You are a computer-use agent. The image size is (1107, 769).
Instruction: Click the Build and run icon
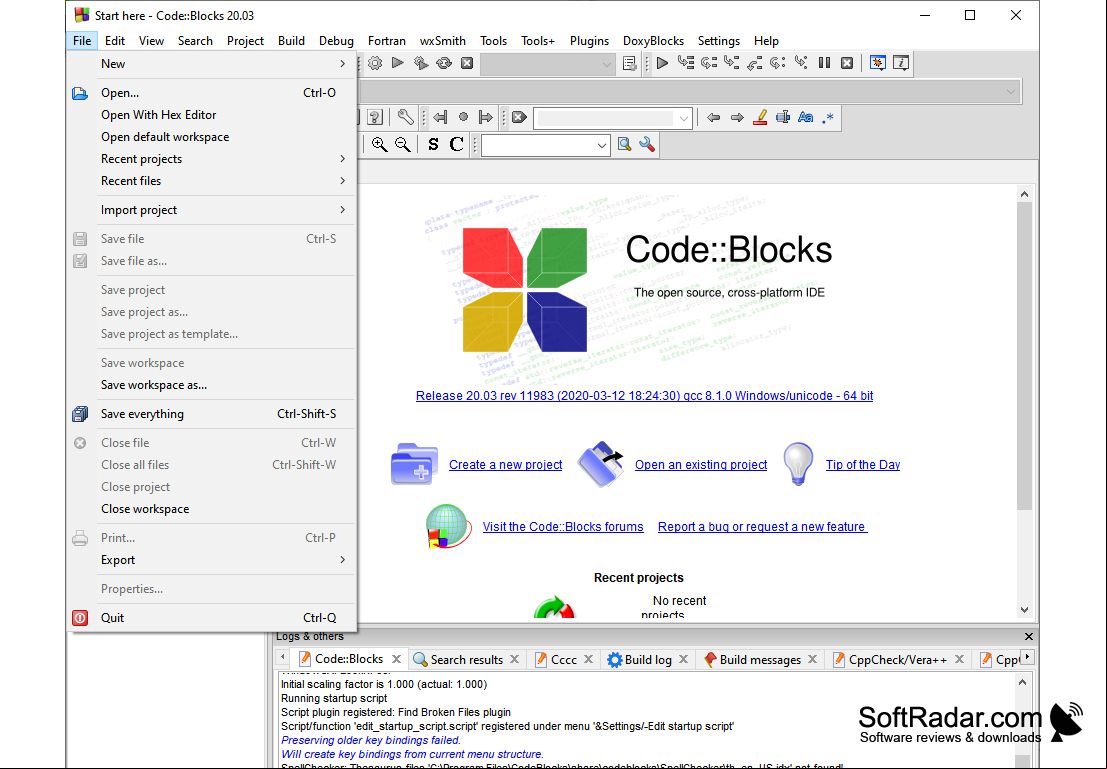pyautogui.click(x=421, y=64)
